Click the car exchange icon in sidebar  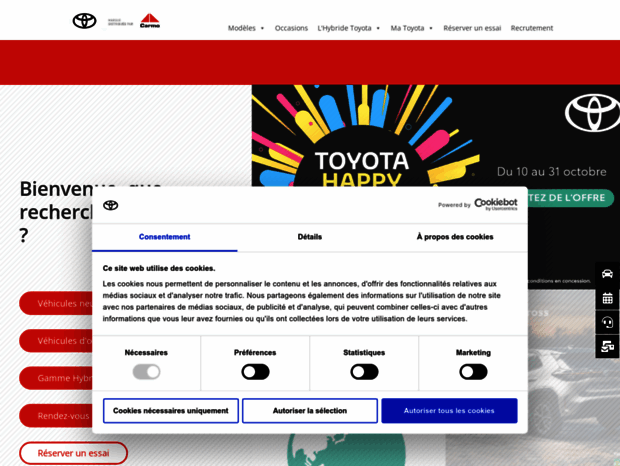pyautogui.click(x=607, y=347)
